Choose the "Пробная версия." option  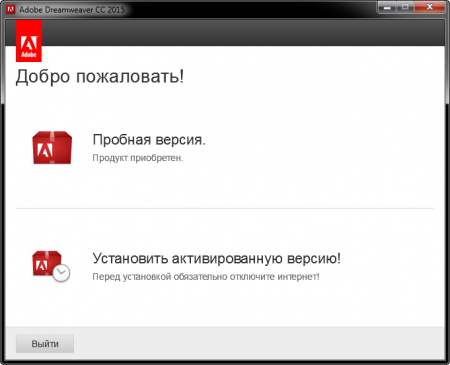click(x=149, y=140)
